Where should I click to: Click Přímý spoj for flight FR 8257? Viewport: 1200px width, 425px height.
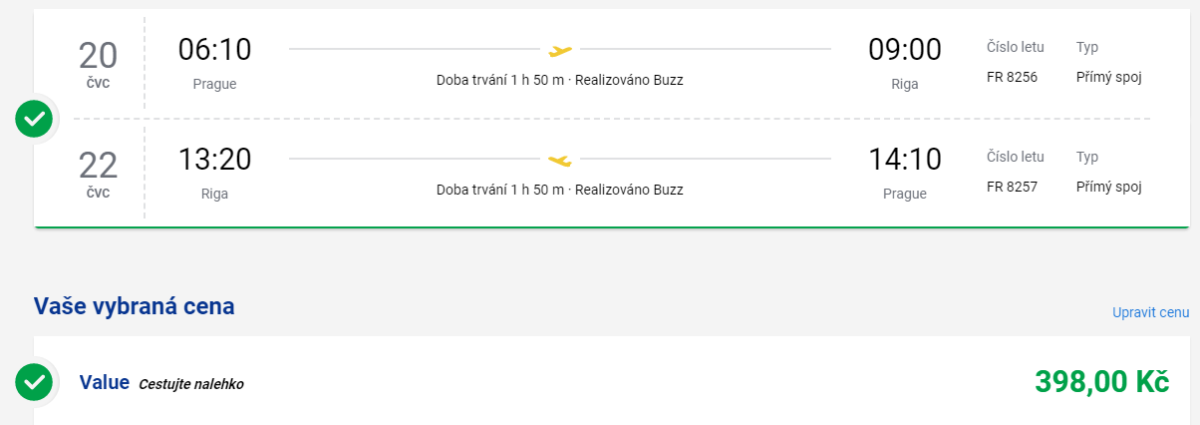pyautogui.click(x=1109, y=187)
